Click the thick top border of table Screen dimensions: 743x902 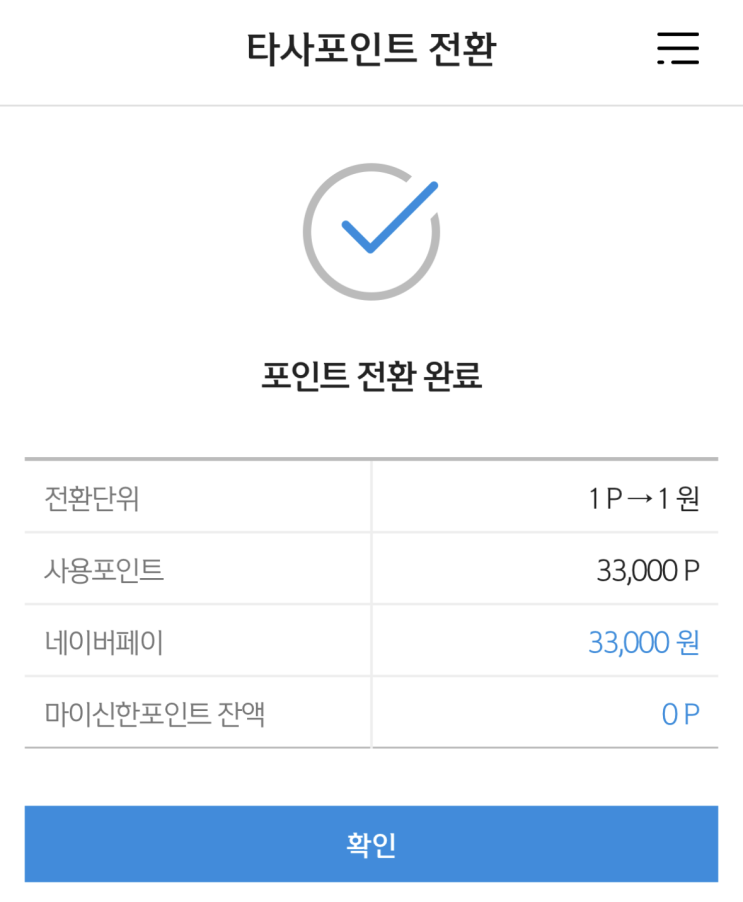pyautogui.click(x=371, y=459)
